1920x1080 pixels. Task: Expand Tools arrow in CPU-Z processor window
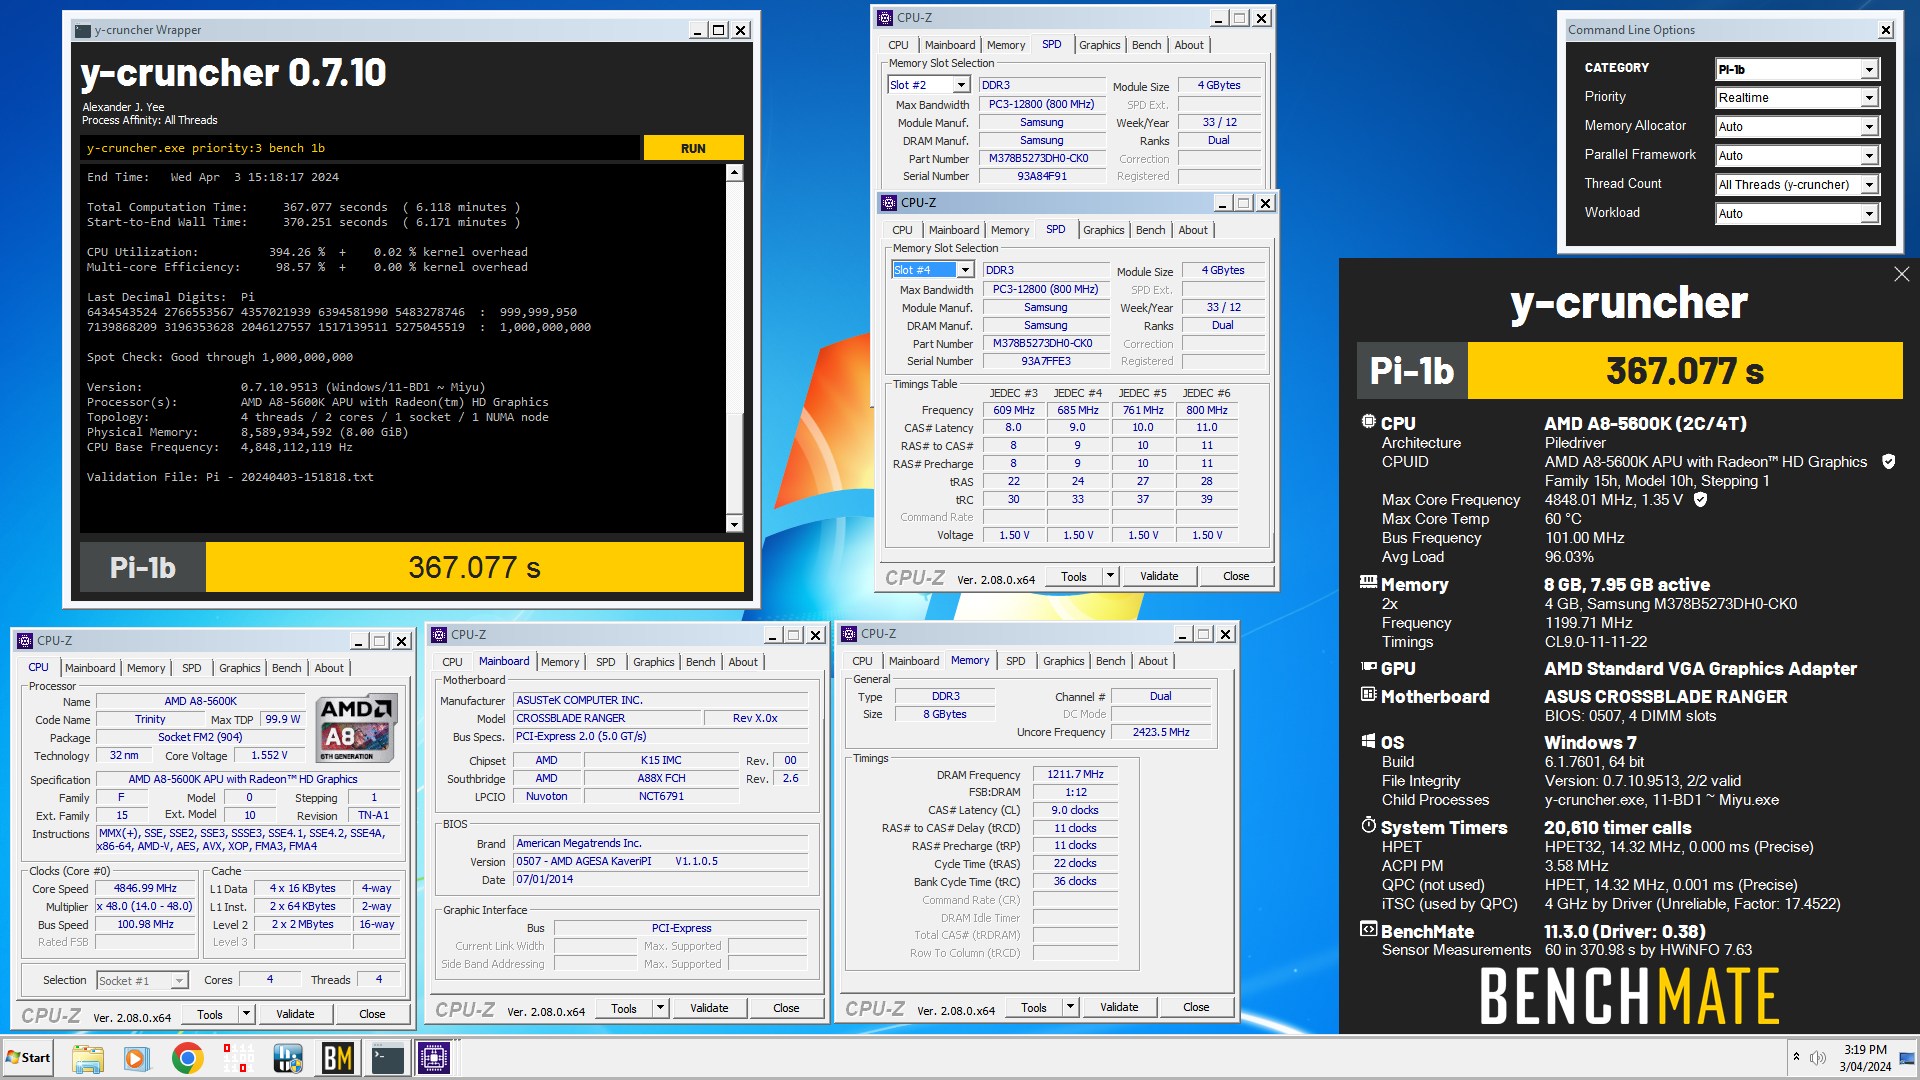tap(246, 1014)
